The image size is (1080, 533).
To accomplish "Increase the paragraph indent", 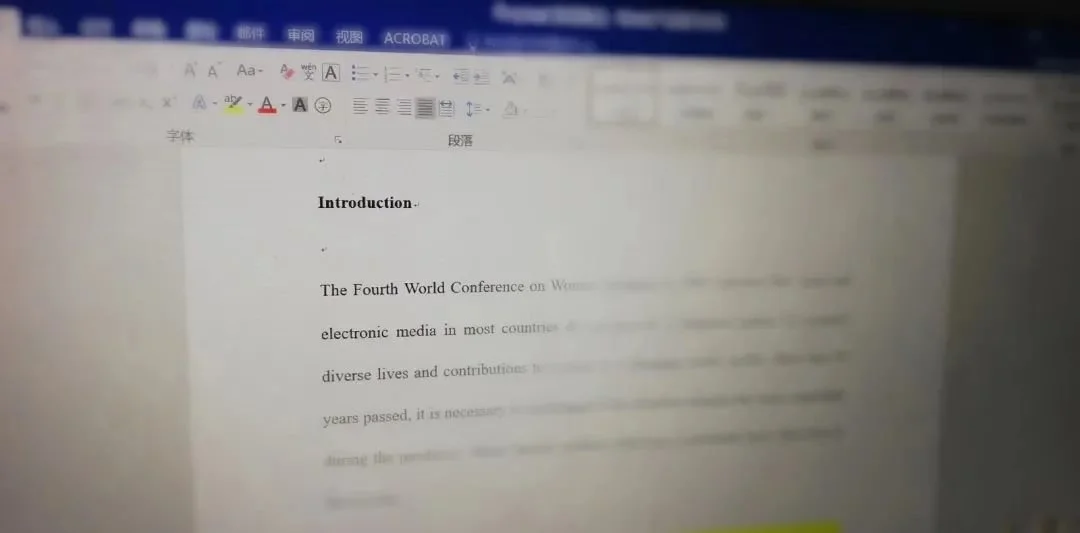I will click(481, 77).
